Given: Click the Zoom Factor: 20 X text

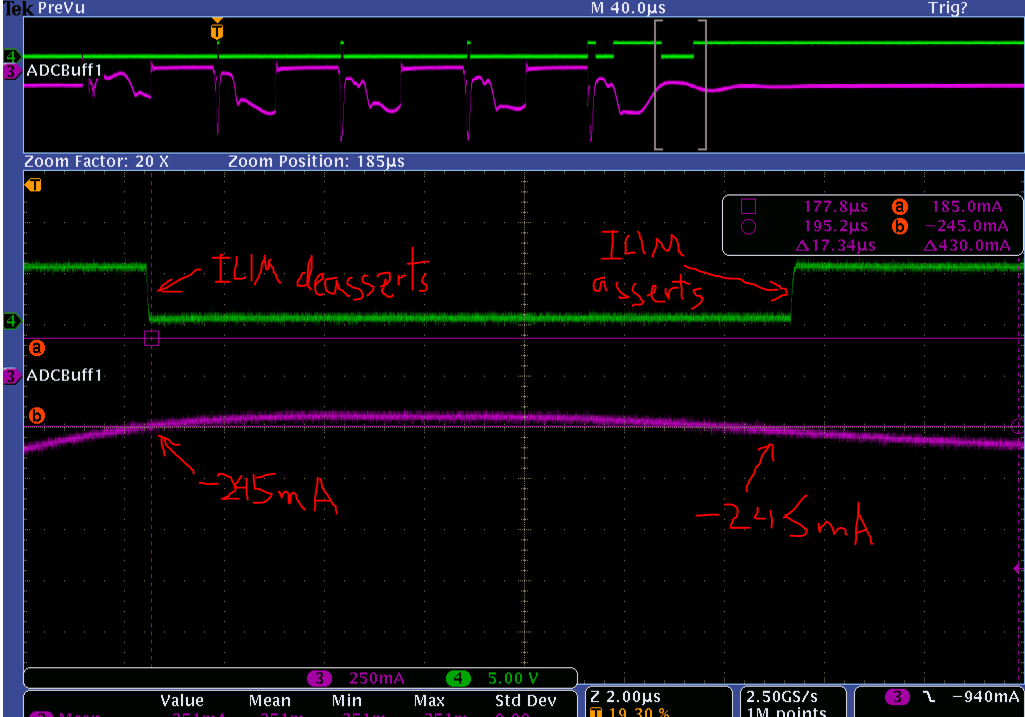Looking at the screenshot, I should 96,161.
